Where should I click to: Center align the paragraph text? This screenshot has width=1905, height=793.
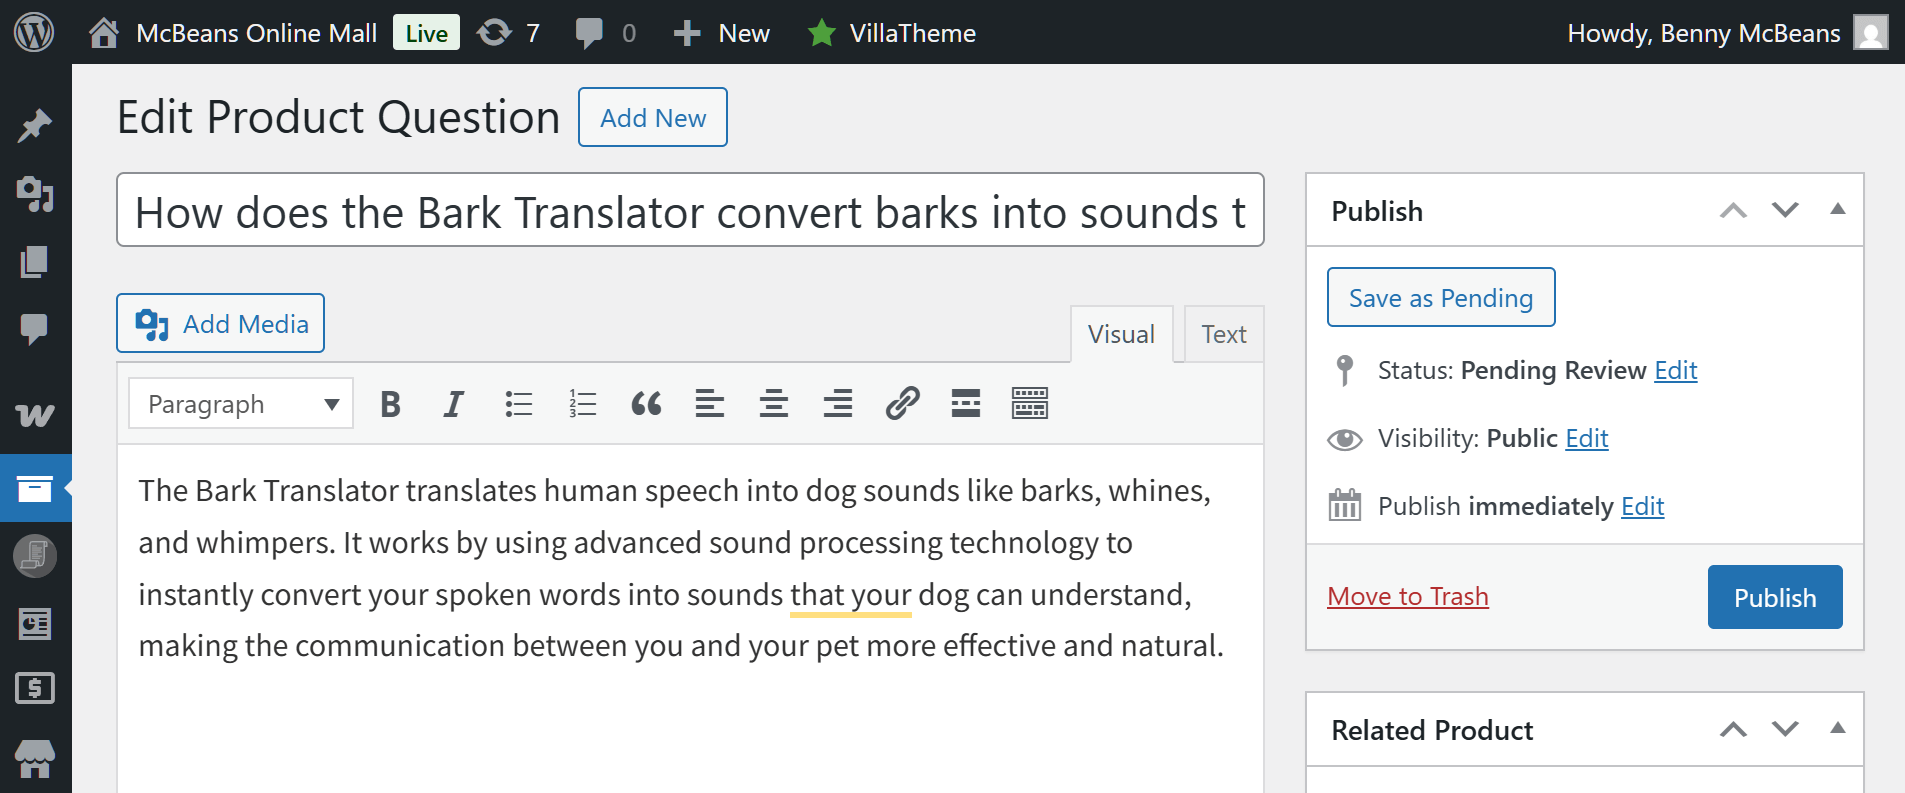click(774, 404)
